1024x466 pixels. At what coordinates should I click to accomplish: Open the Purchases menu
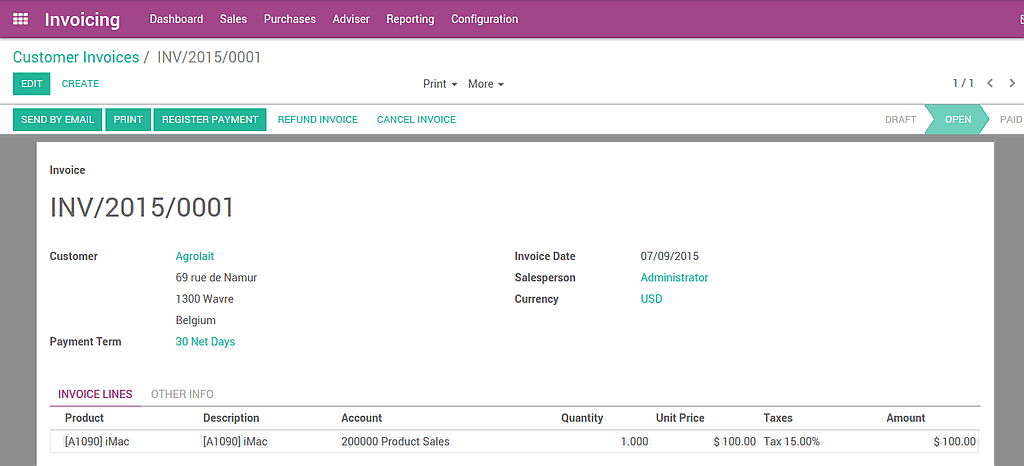tap(289, 19)
